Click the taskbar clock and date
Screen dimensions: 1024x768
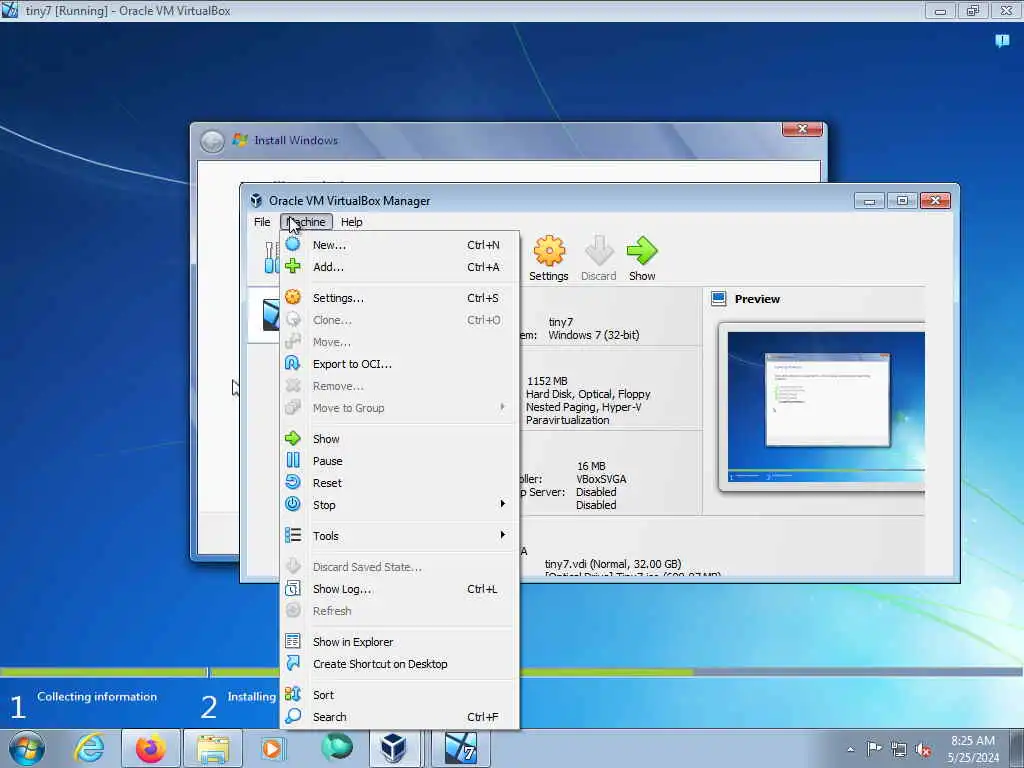tap(972, 748)
